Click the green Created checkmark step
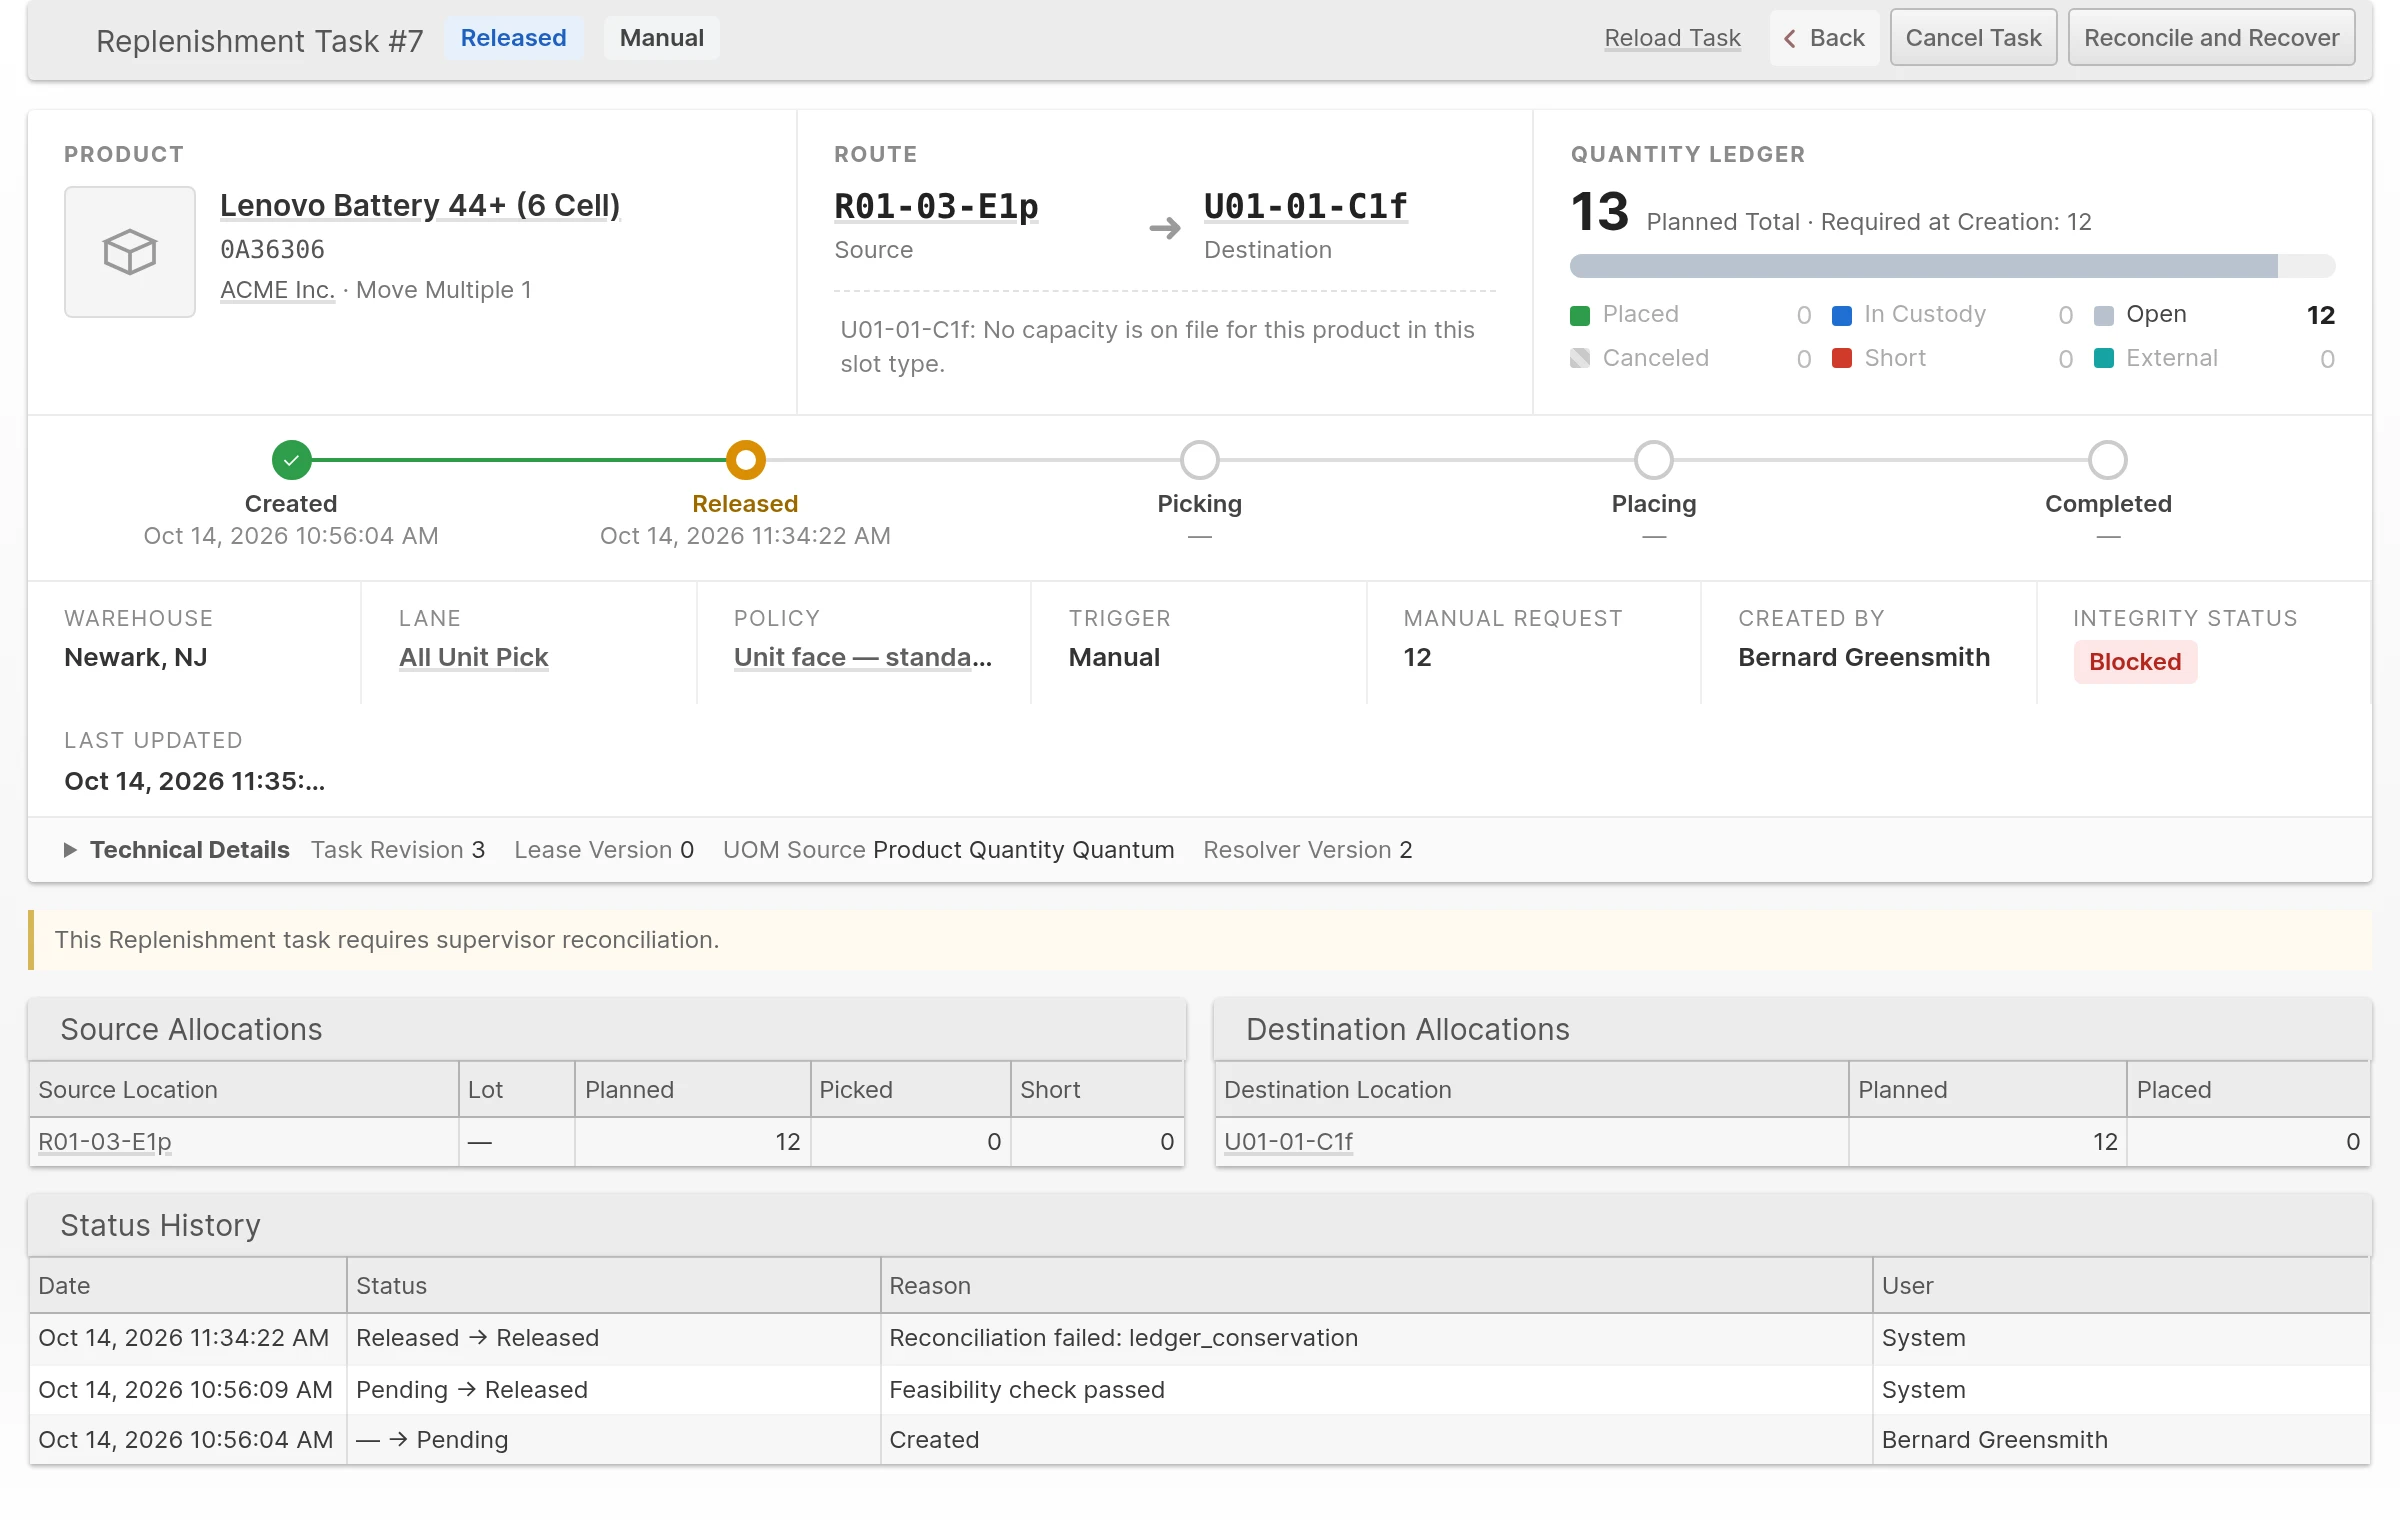The width and height of the screenshot is (2400, 1534). (x=291, y=460)
